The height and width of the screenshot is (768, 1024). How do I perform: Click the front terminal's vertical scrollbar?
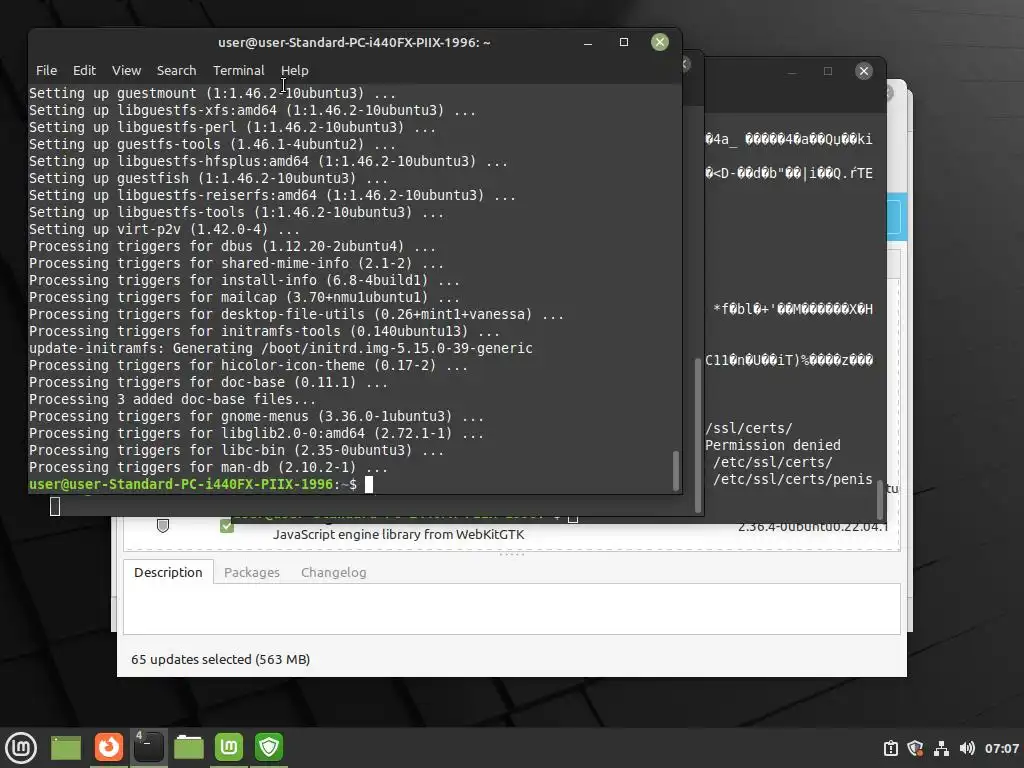[676, 470]
